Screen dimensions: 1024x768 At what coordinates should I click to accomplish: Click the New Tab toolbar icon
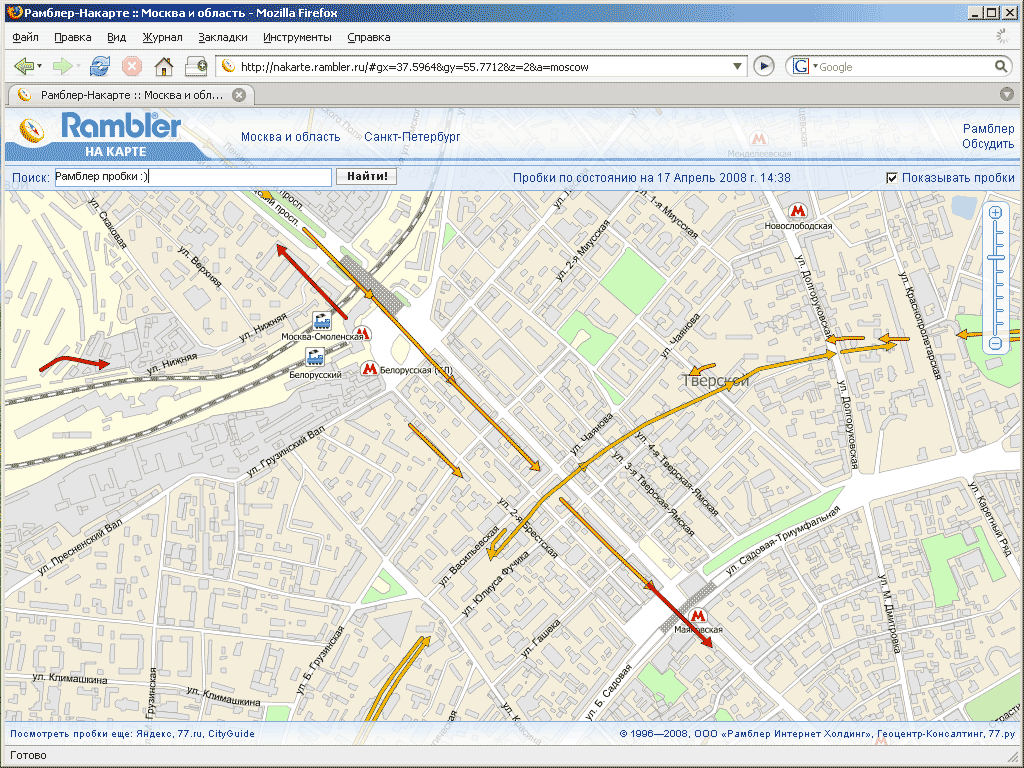click(x=196, y=66)
